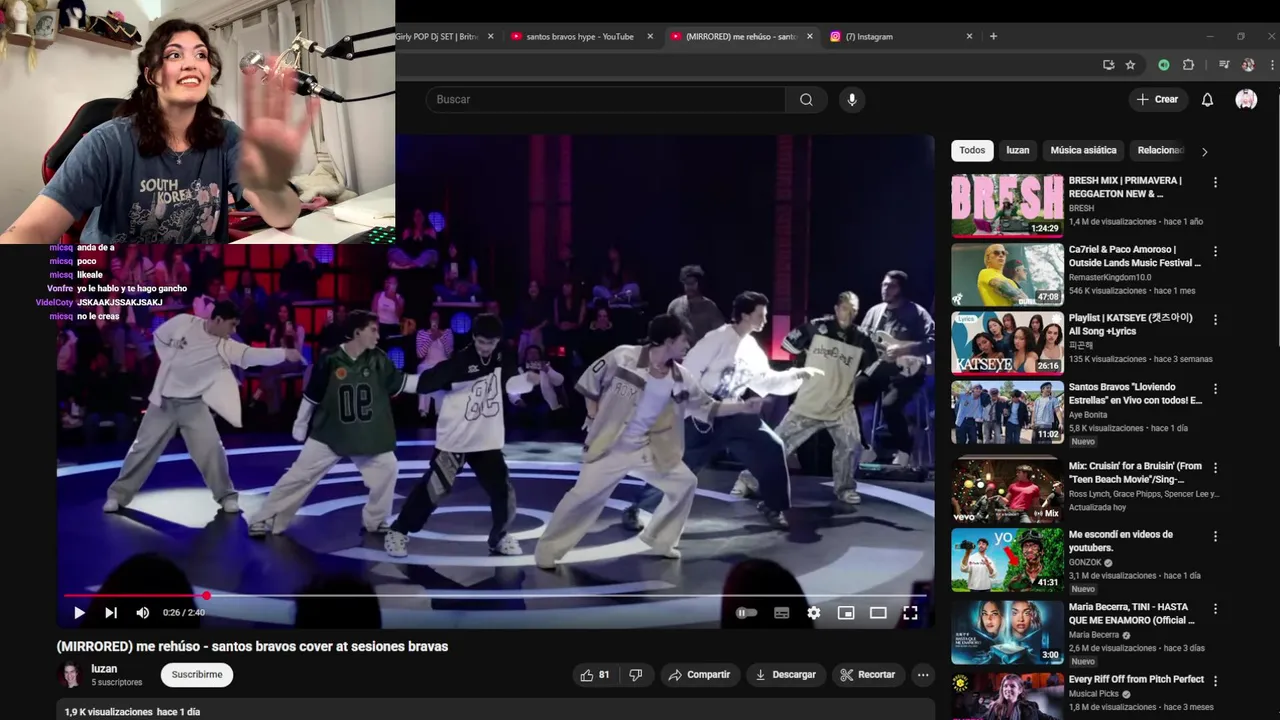
Task: Like the video with 81 likes
Action: (x=595, y=675)
